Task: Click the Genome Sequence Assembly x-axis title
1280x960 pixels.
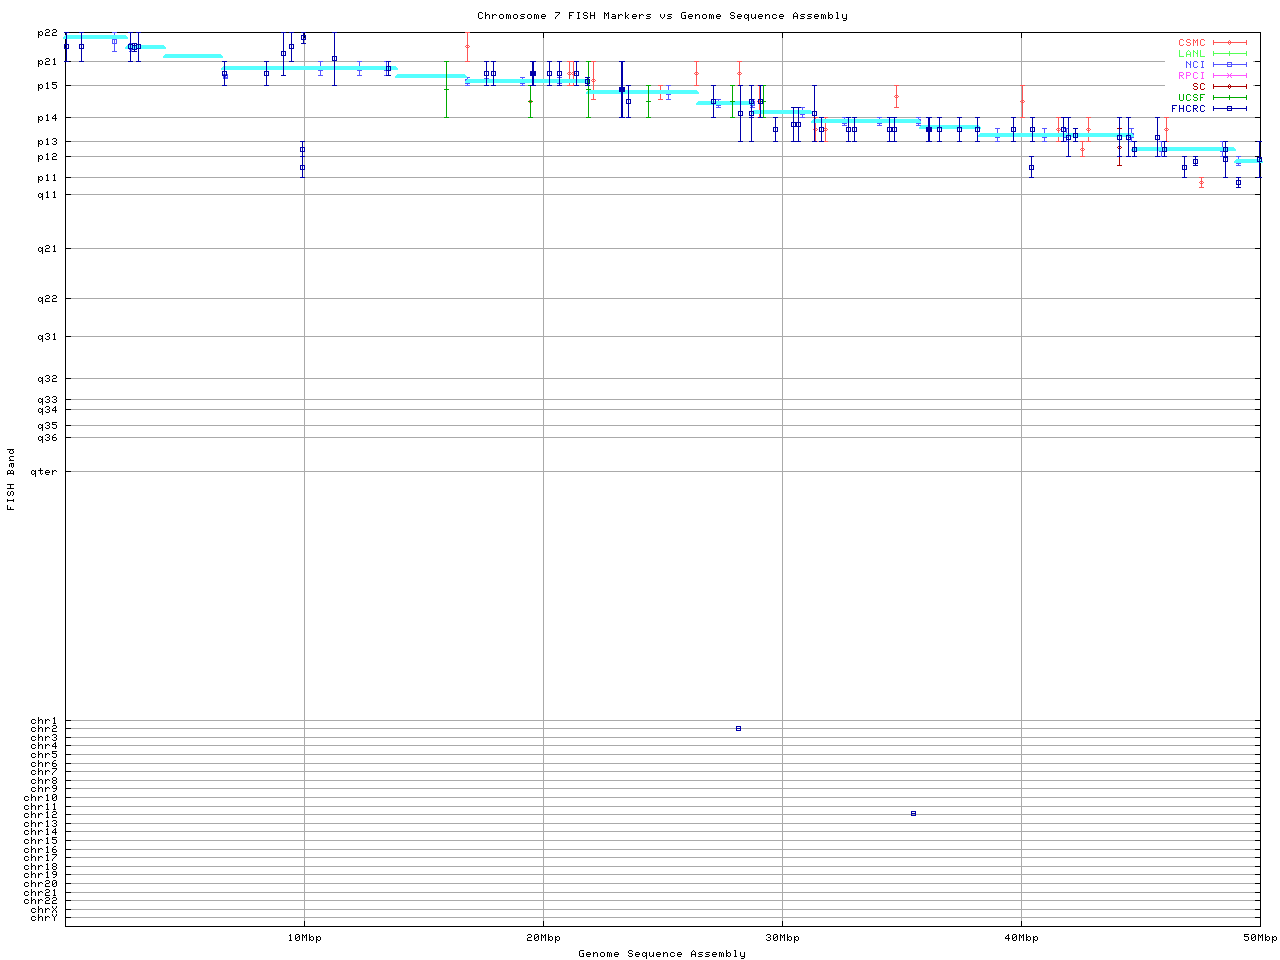Action: (x=662, y=954)
